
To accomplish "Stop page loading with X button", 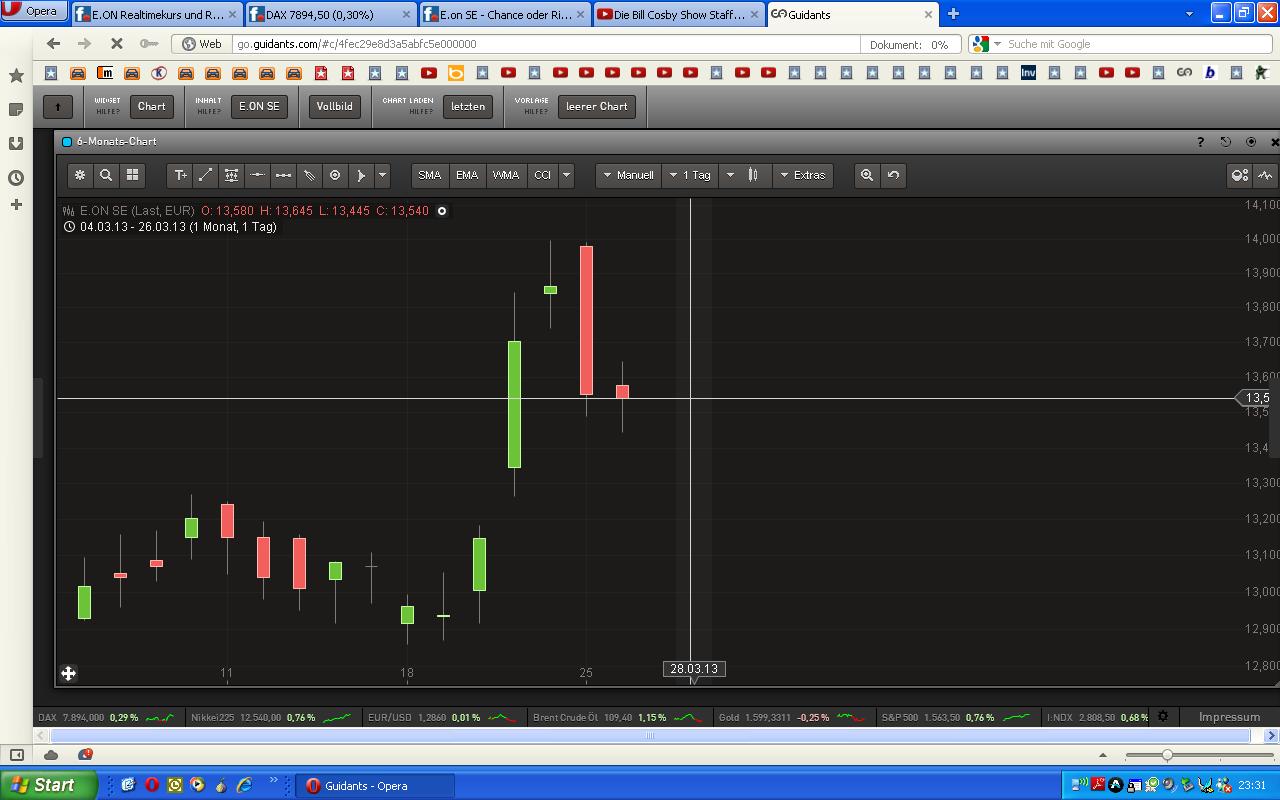I will tap(116, 44).
